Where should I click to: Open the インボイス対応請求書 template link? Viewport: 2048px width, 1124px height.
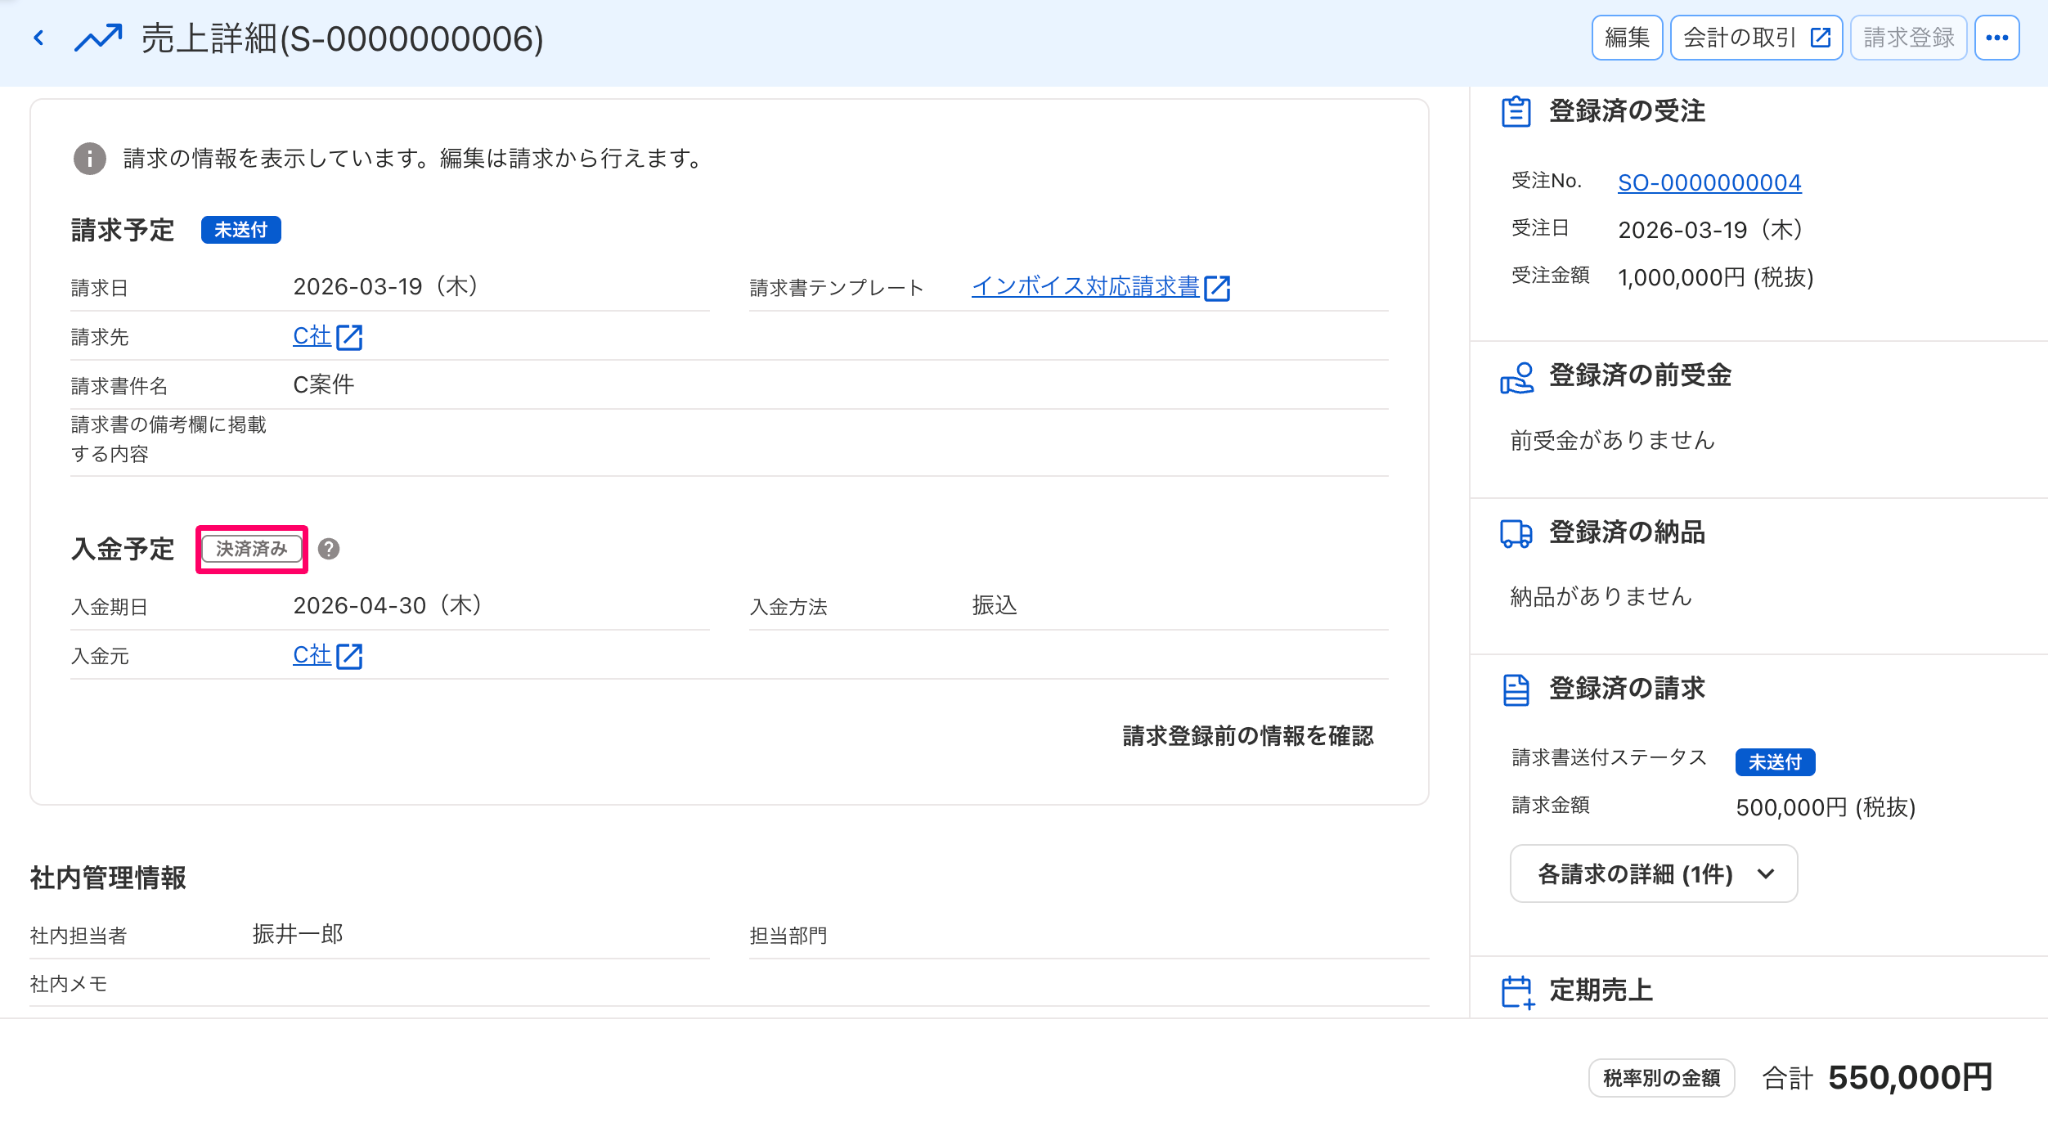(1085, 287)
